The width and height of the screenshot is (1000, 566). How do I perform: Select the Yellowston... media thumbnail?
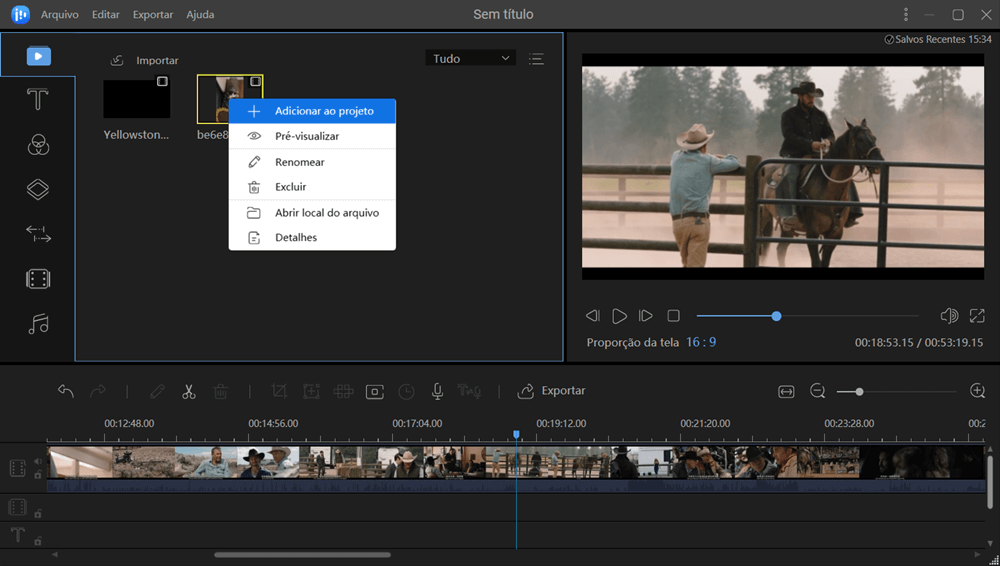pyautogui.click(x=136, y=99)
